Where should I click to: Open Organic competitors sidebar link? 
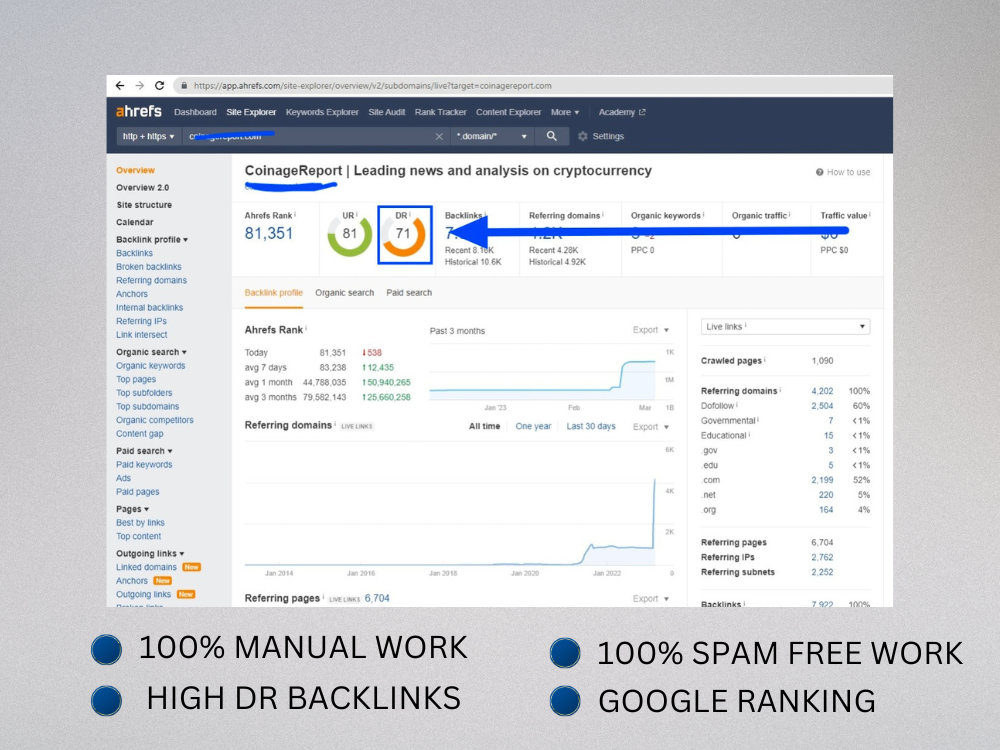tap(155, 420)
